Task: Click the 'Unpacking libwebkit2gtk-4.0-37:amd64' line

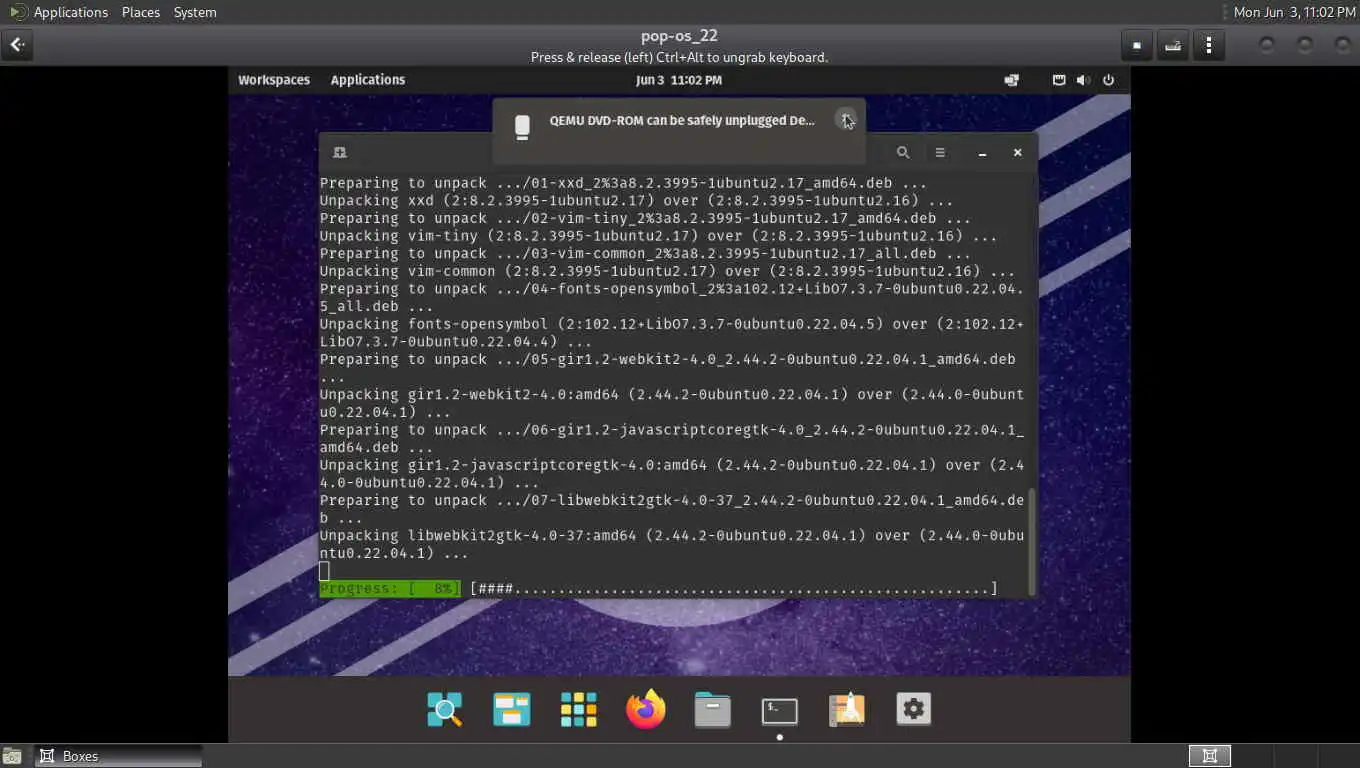Action: 671,544
